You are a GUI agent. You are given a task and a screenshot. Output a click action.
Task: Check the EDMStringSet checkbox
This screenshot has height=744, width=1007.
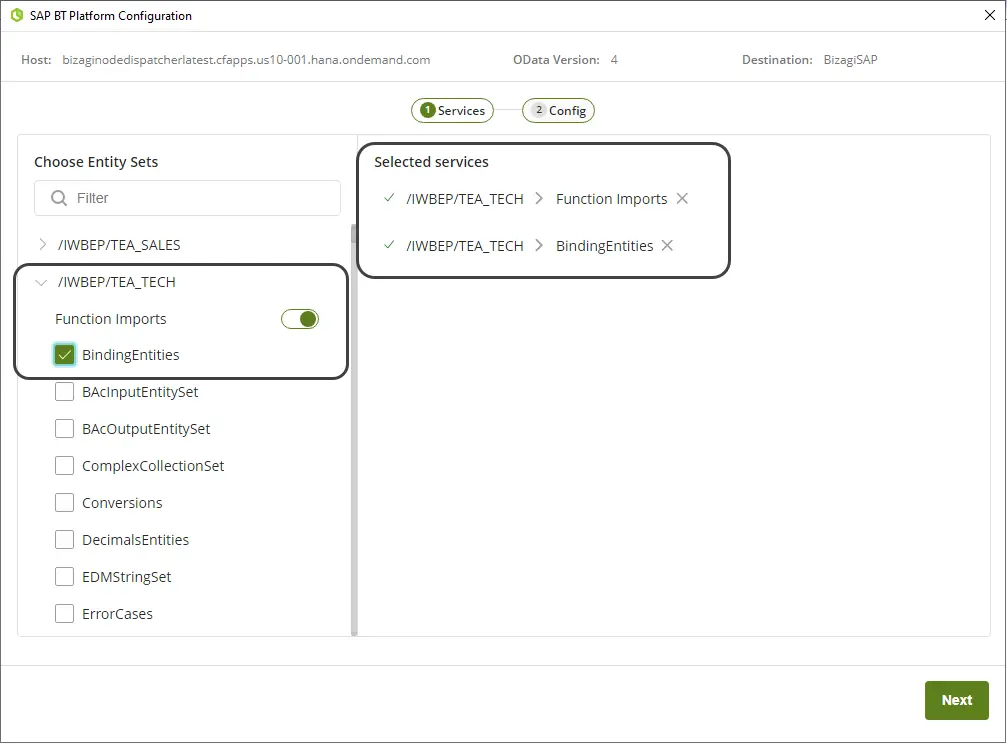tap(64, 577)
